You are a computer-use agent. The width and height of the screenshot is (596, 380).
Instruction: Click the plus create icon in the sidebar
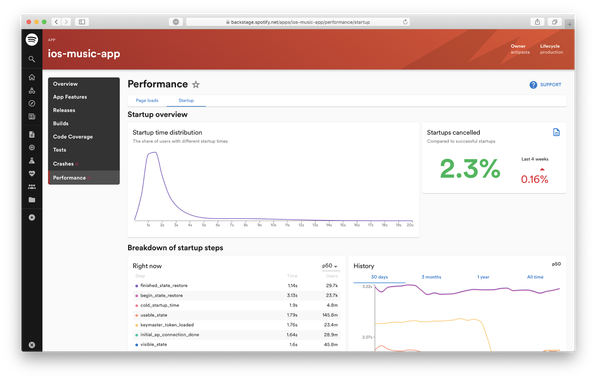coord(32,217)
